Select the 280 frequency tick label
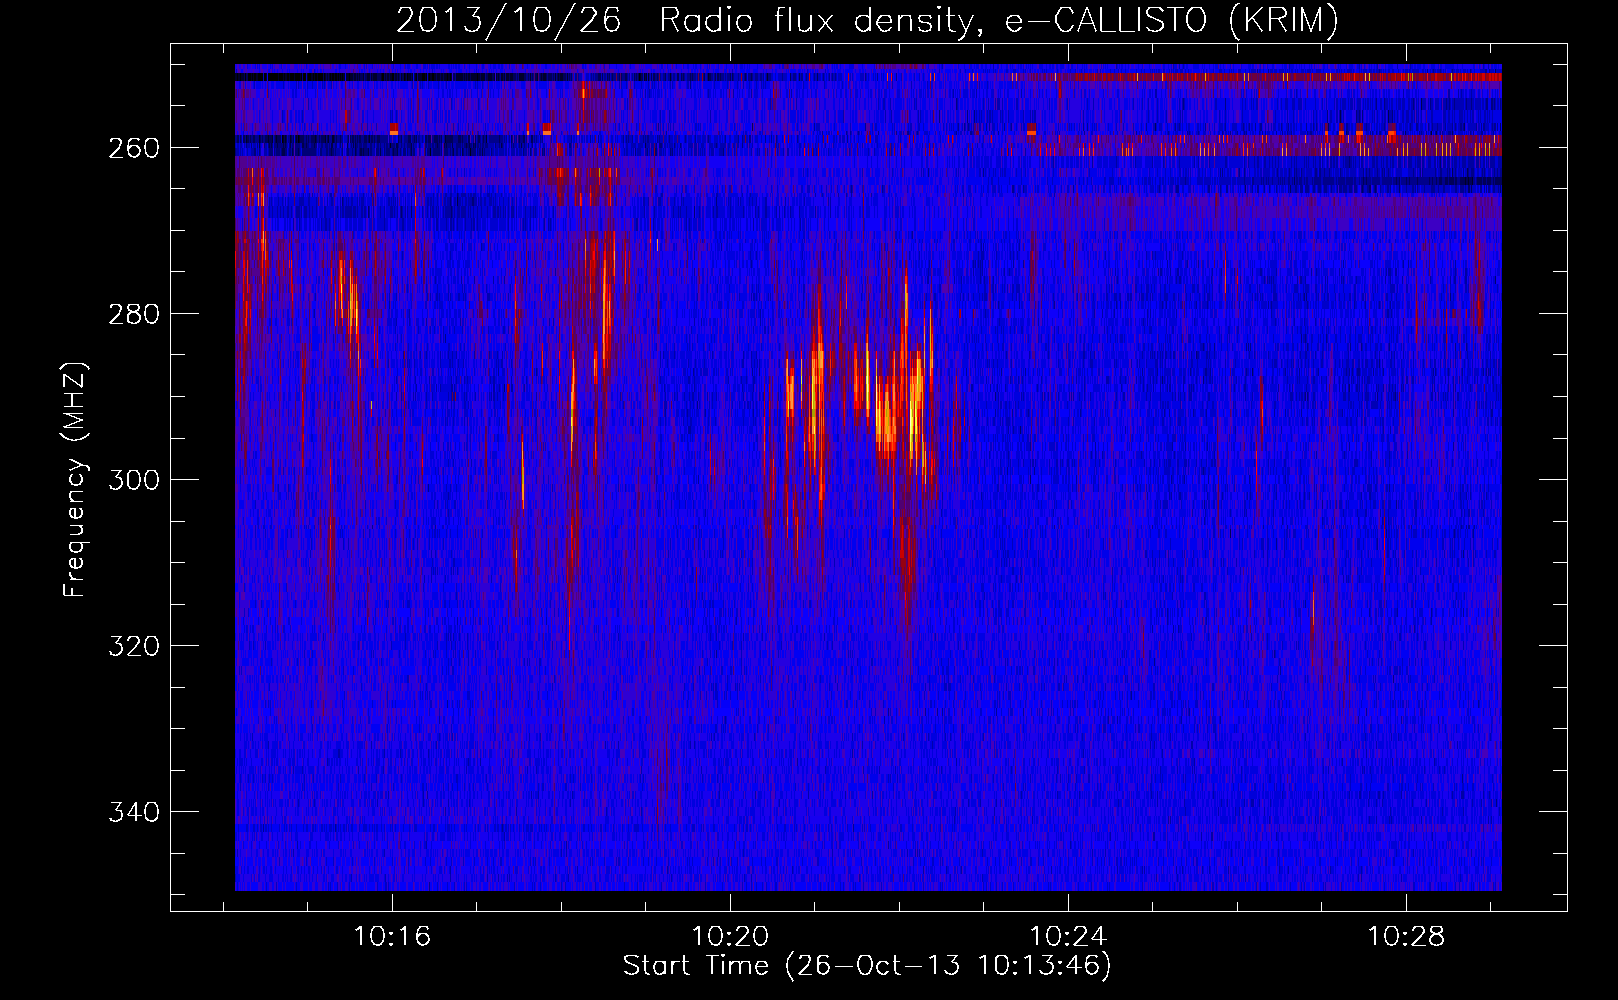 134,314
